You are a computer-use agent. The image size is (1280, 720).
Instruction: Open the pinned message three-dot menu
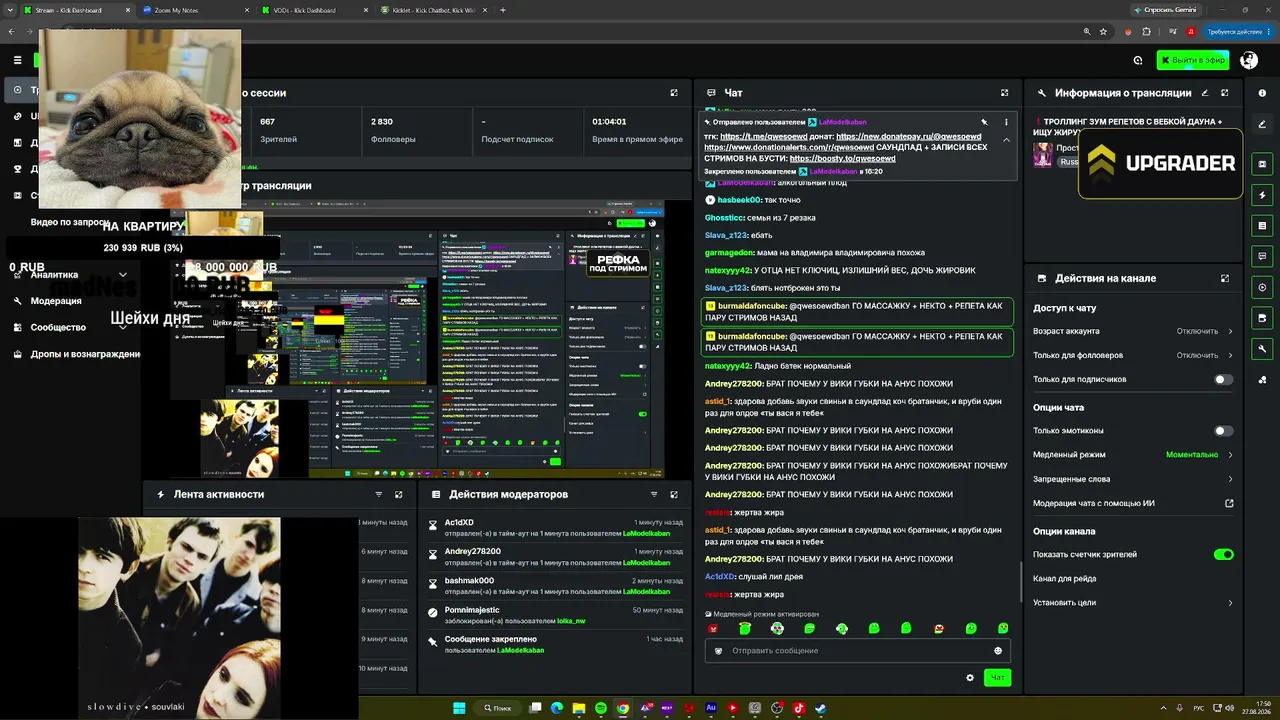(x=1006, y=122)
